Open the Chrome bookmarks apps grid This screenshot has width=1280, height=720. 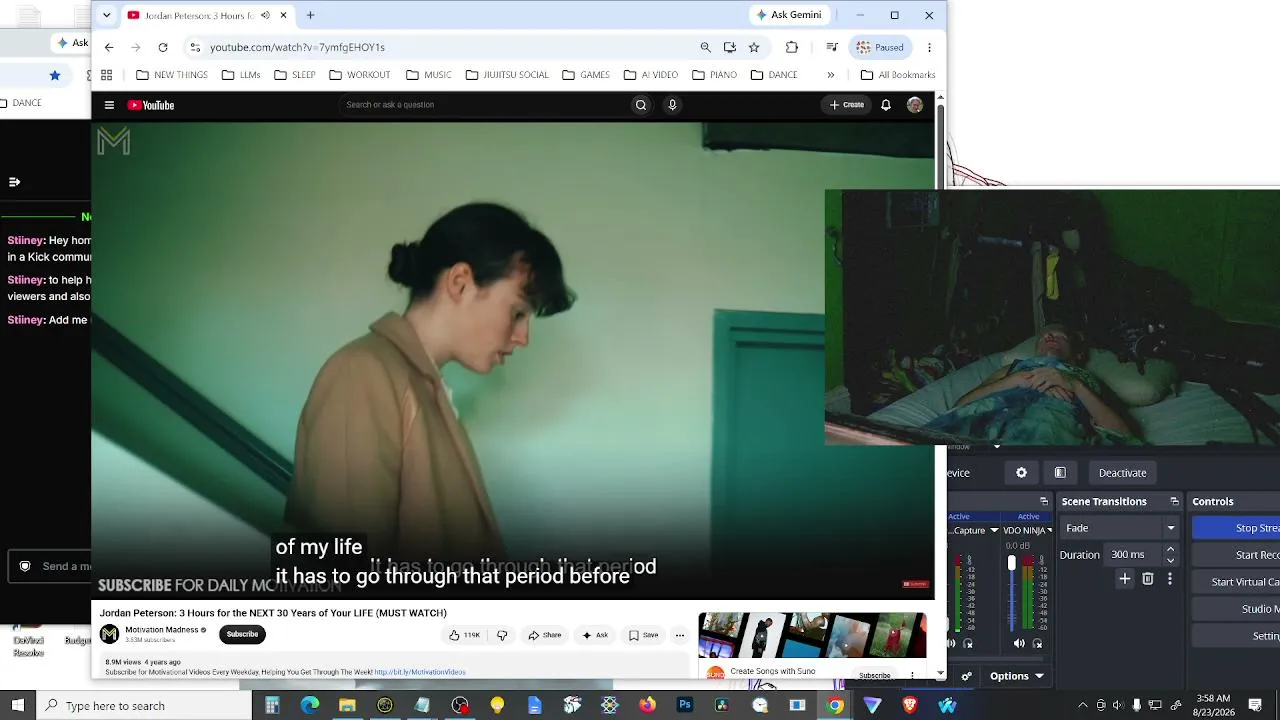click(x=106, y=75)
